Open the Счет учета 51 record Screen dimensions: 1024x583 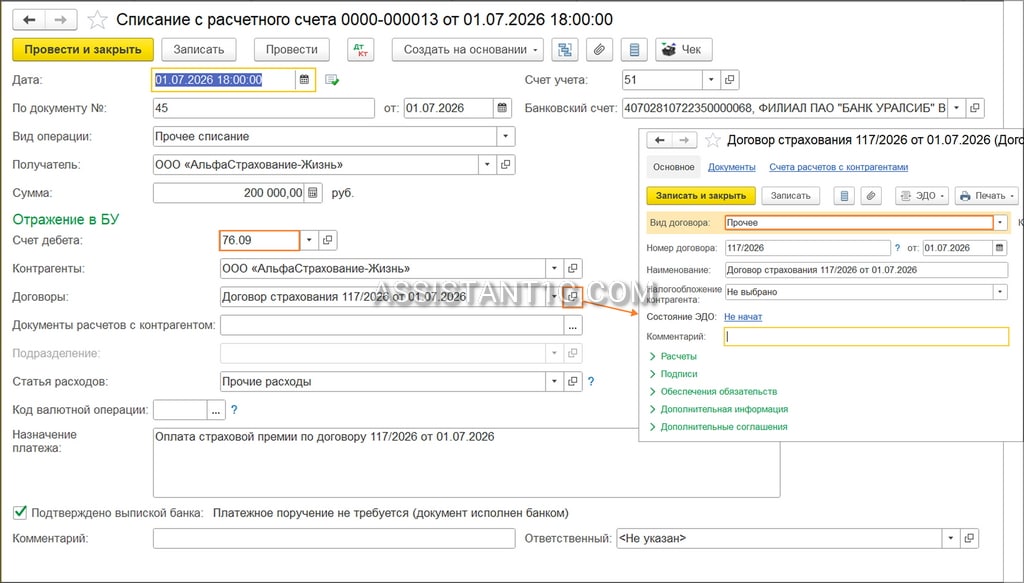(729, 80)
